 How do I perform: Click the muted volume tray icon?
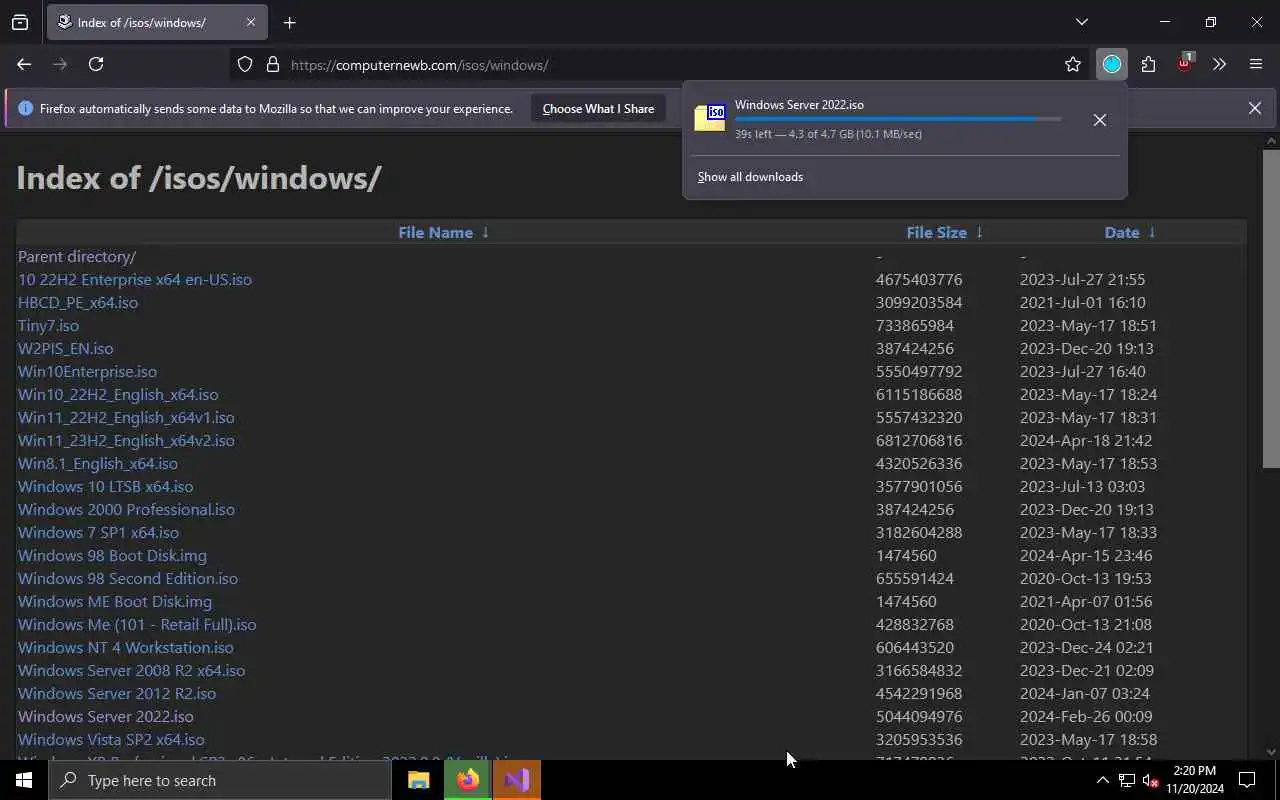1150,781
